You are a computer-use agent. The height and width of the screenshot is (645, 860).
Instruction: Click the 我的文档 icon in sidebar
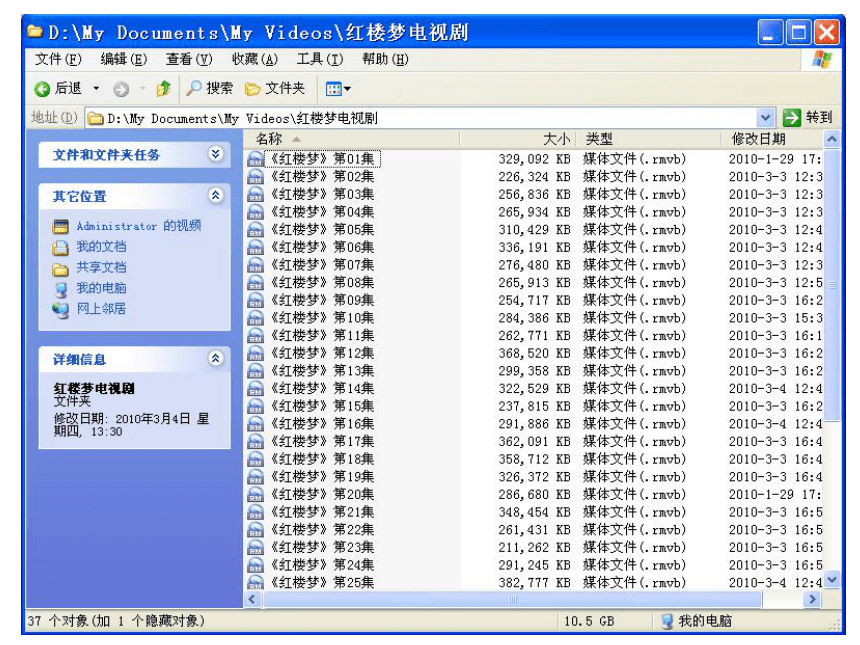(60, 247)
